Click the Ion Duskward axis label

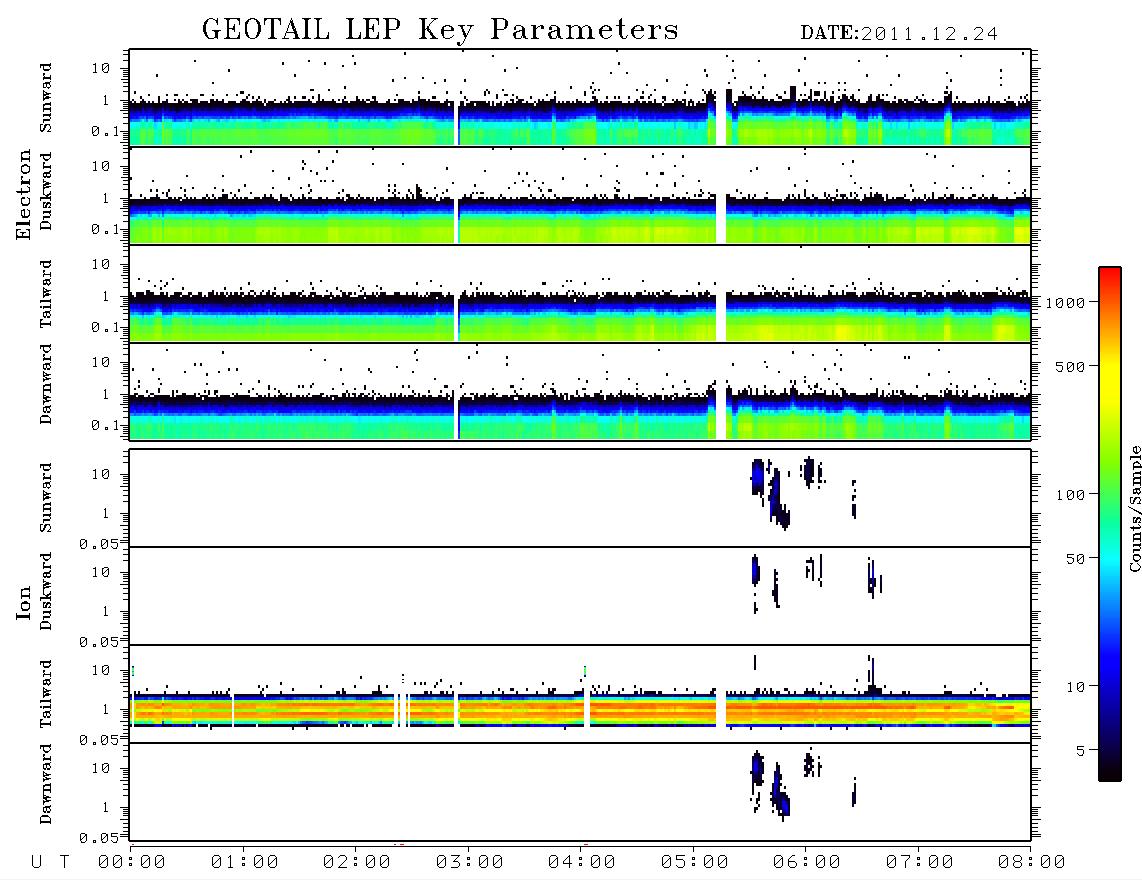[46, 591]
